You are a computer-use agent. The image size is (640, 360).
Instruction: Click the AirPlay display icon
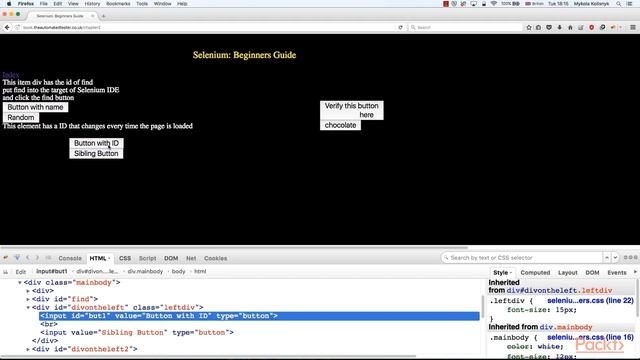pos(473,4)
